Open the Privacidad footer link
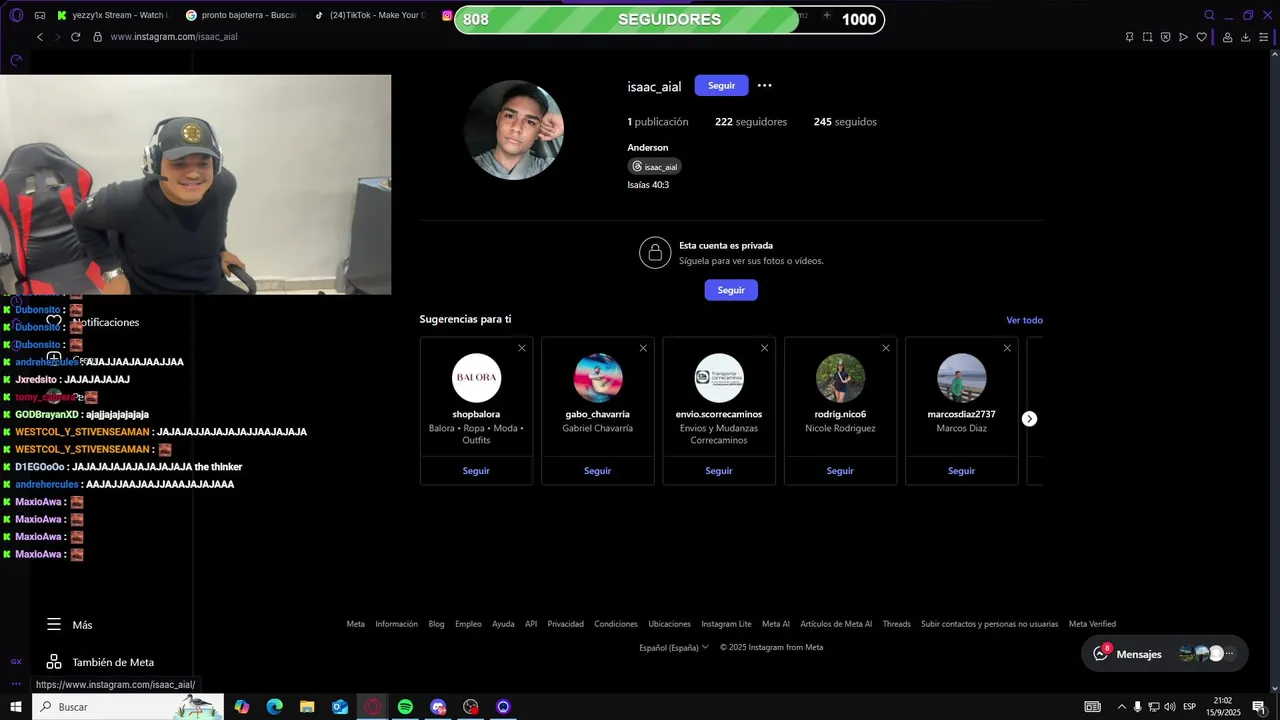Image resolution: width=1280 pixels, height=720 pixels. (x=565, y=624)
